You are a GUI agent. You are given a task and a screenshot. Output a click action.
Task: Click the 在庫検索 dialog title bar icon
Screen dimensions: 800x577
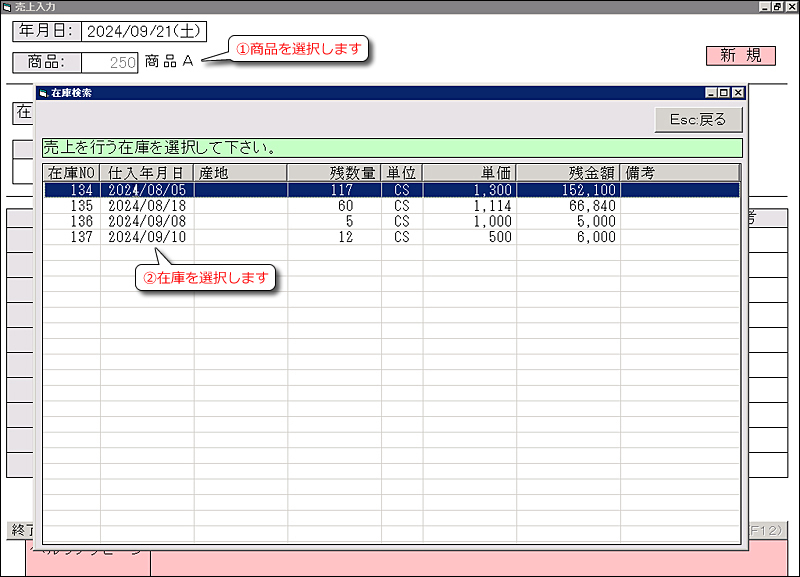(43, 92)
